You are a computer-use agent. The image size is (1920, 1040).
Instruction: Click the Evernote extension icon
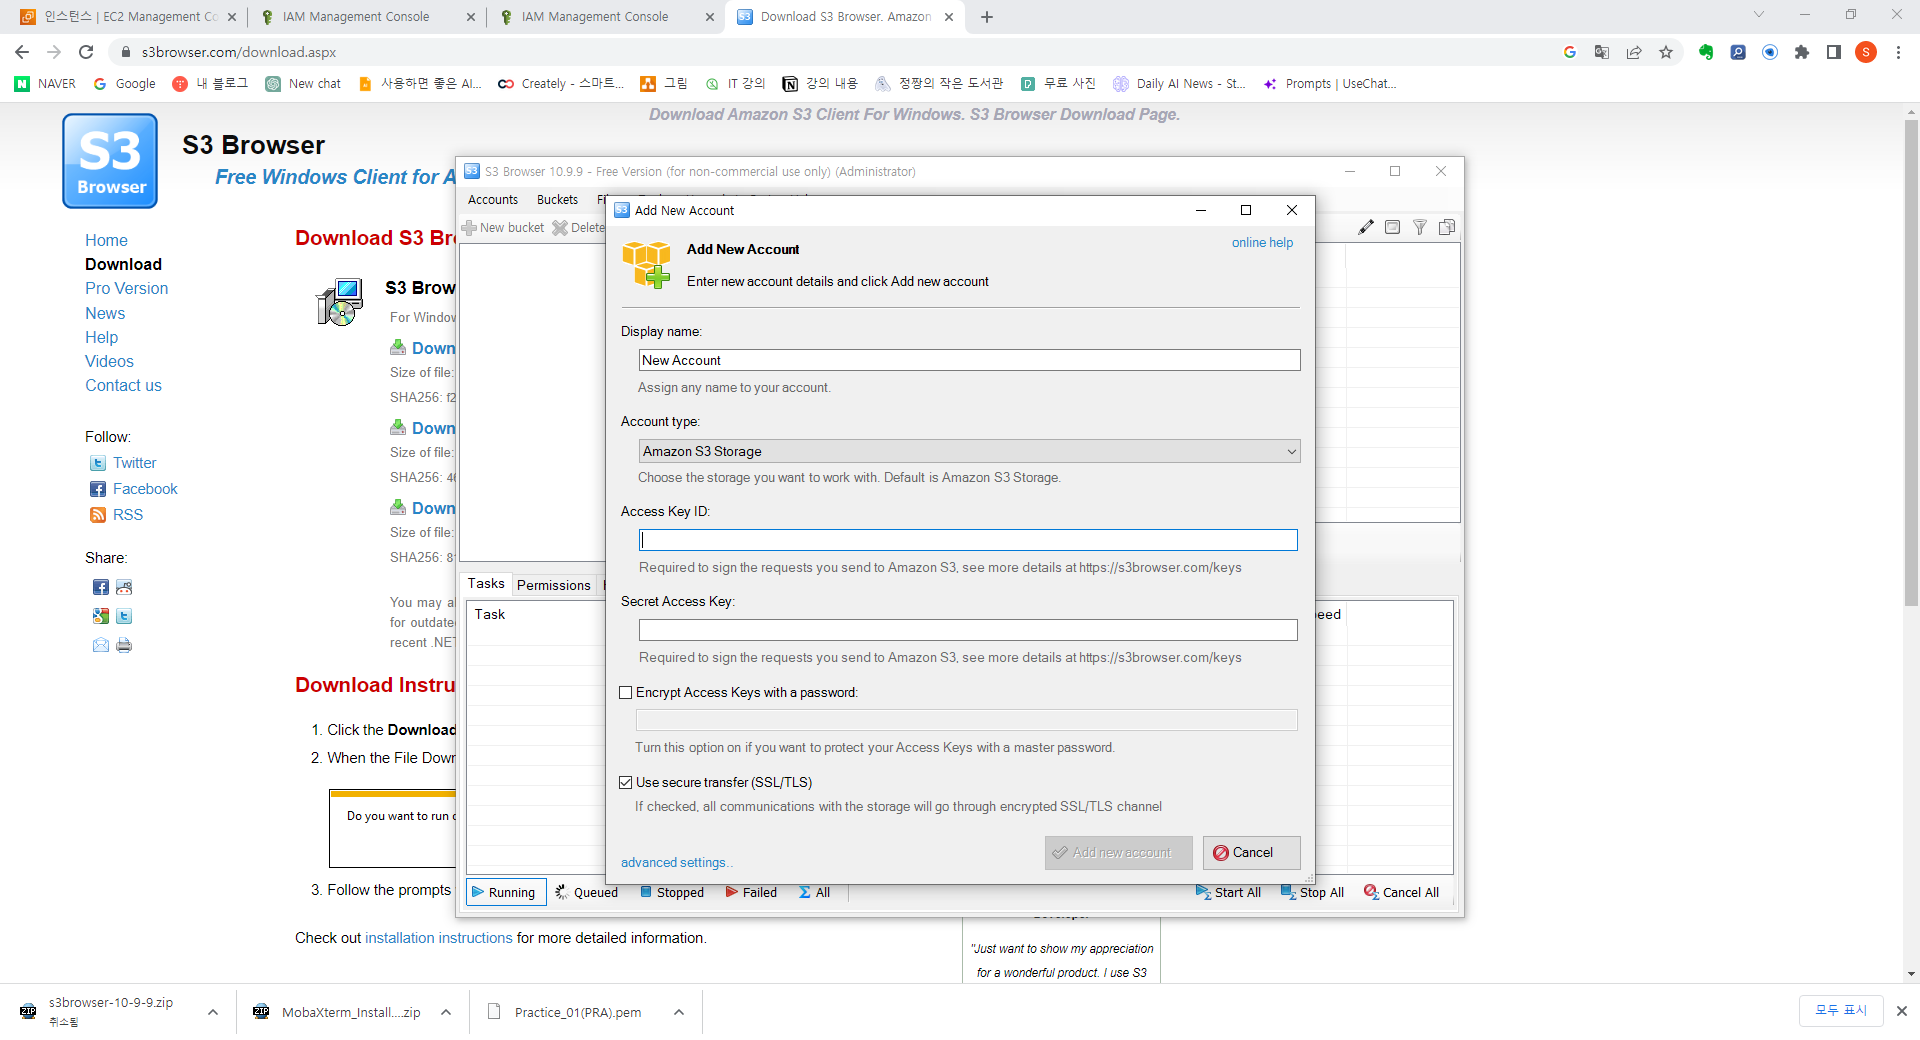click(x=1706, y=52)
